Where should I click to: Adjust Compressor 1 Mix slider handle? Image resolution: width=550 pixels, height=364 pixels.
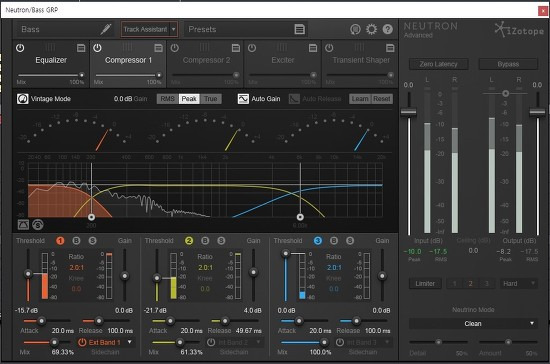[159, 75]
